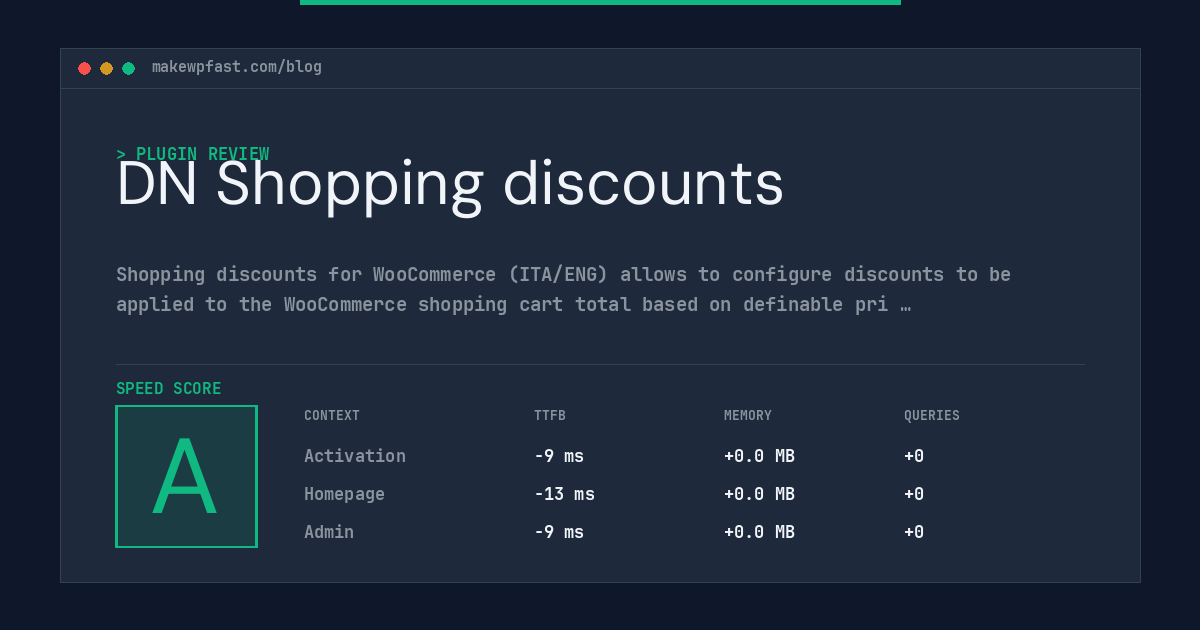
Task: Click the red window dot
Action: (84, 68)
